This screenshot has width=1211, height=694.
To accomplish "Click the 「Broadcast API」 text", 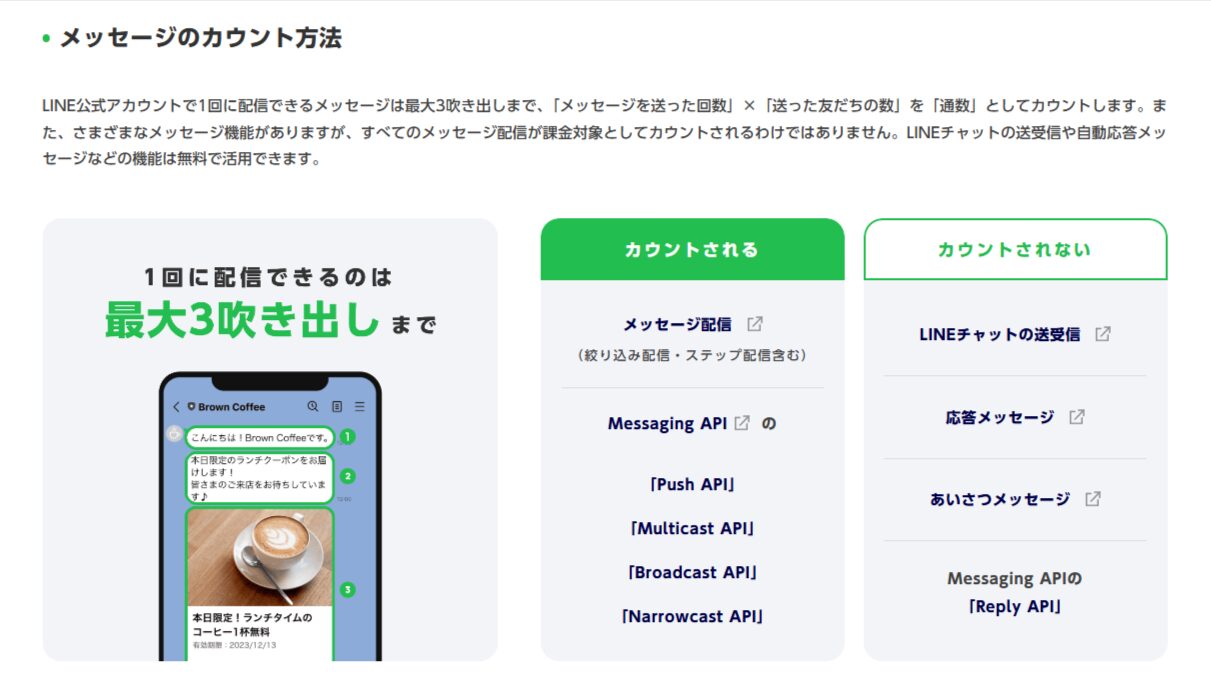I will (692, 572).
